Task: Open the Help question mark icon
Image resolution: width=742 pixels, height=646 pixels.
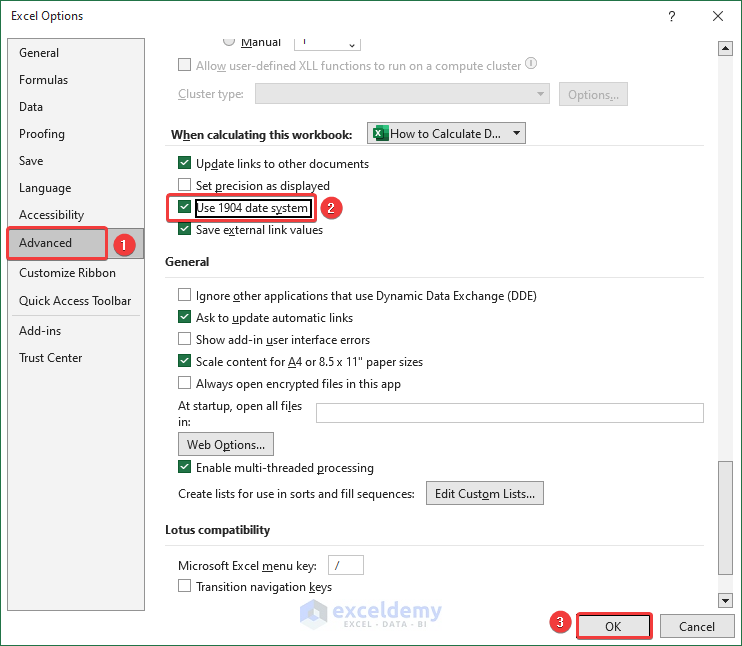Action: tap(671, 17)
